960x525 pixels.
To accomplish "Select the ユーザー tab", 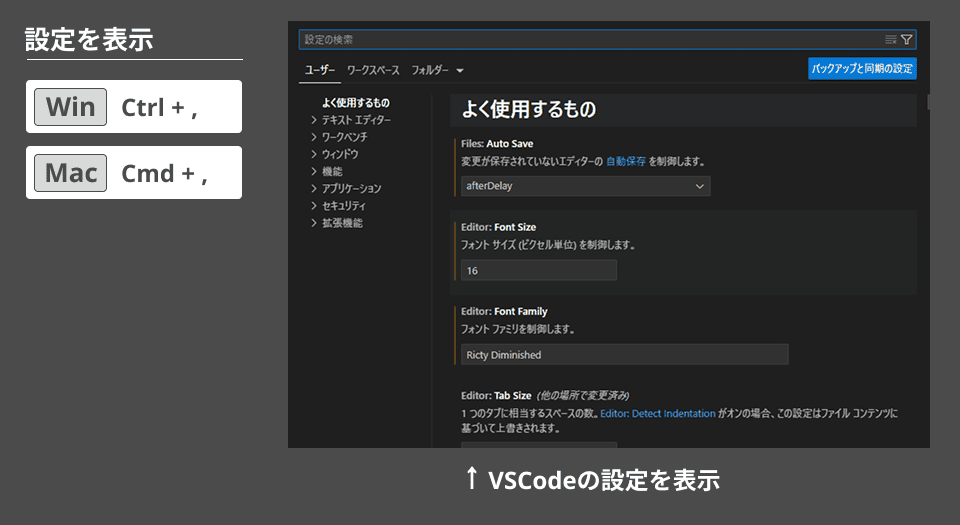I will coord(320,70).
